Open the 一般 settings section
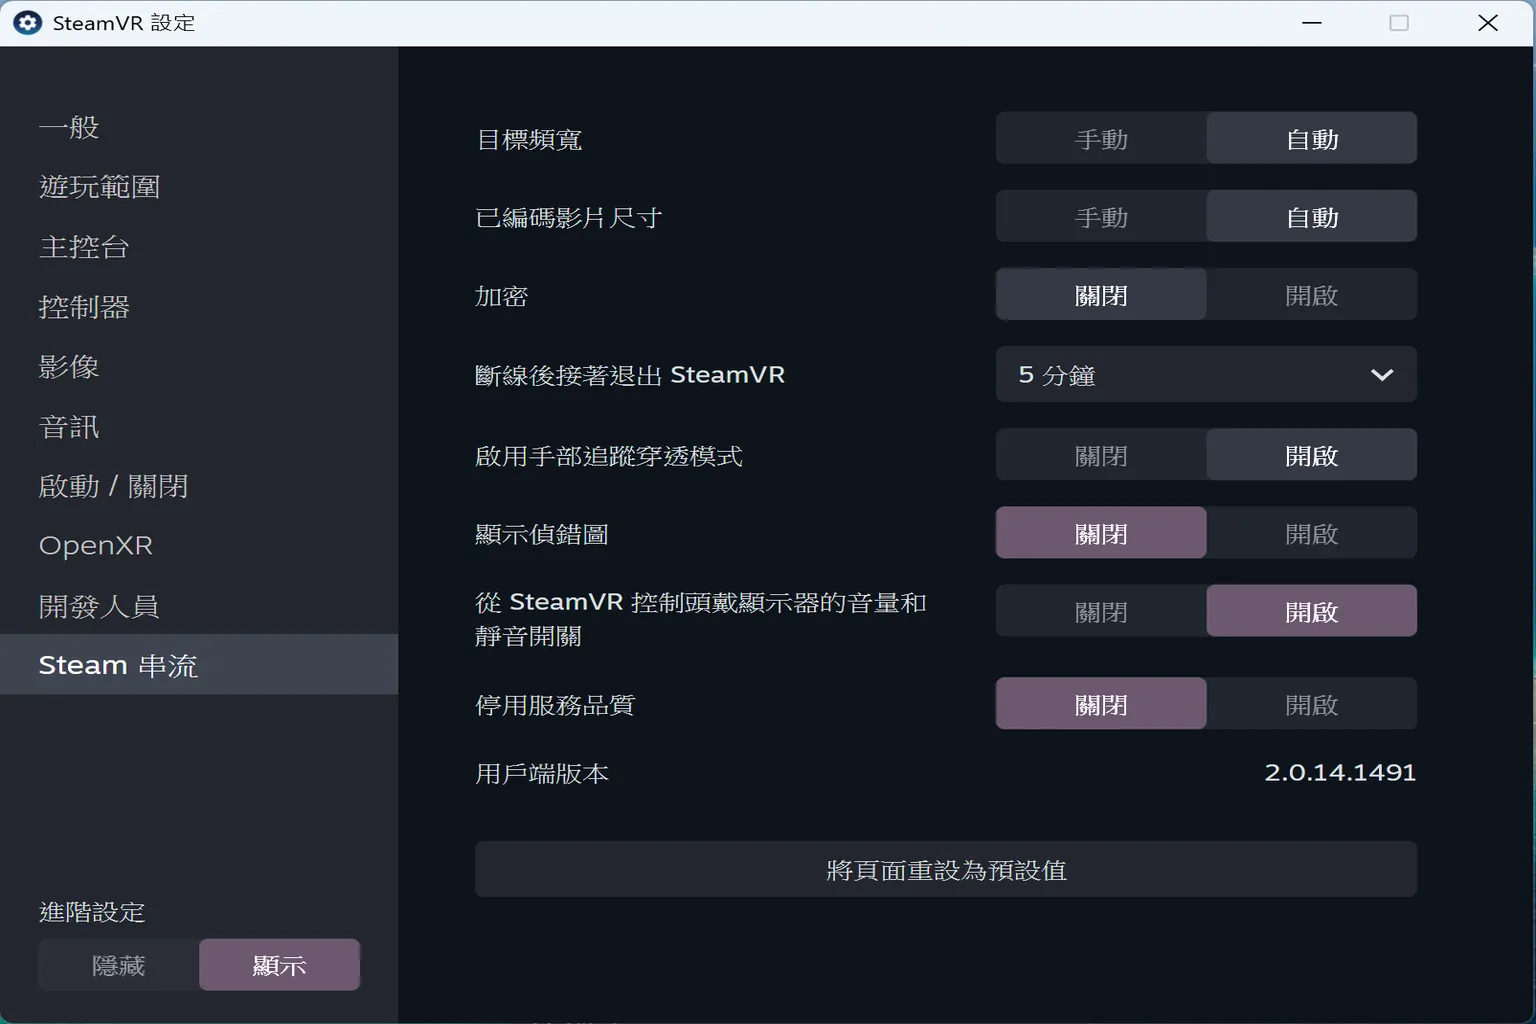This screenshot has width=1536, height=1024. [69, 127]
